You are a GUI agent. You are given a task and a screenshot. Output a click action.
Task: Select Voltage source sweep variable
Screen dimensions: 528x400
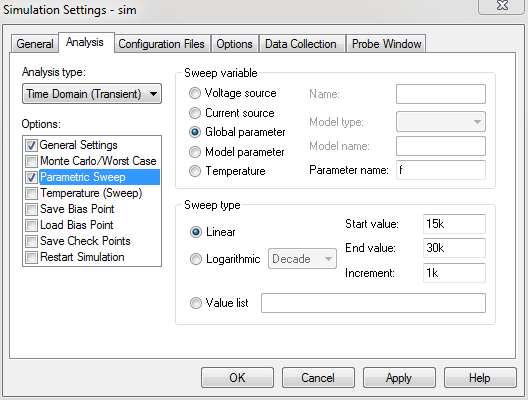pyautogui.click(x=195, y=93)
